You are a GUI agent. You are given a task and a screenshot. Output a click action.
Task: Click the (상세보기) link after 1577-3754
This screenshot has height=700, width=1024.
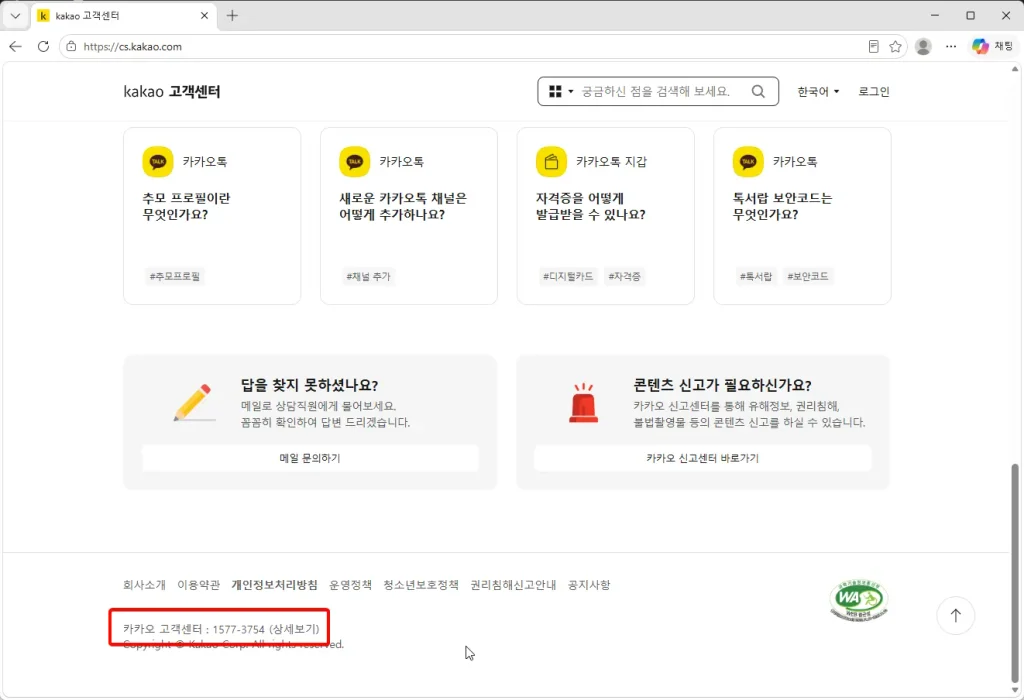(x=294, y=629)
